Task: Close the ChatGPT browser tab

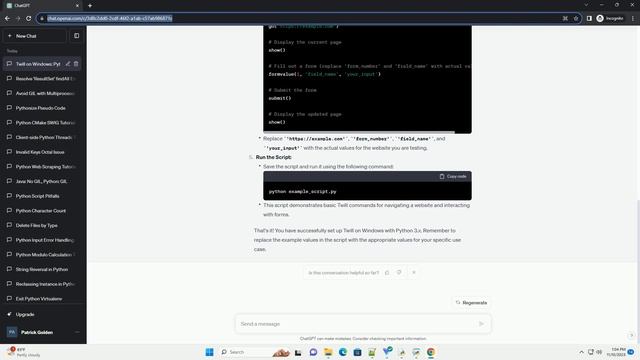Action: point(77,6)
